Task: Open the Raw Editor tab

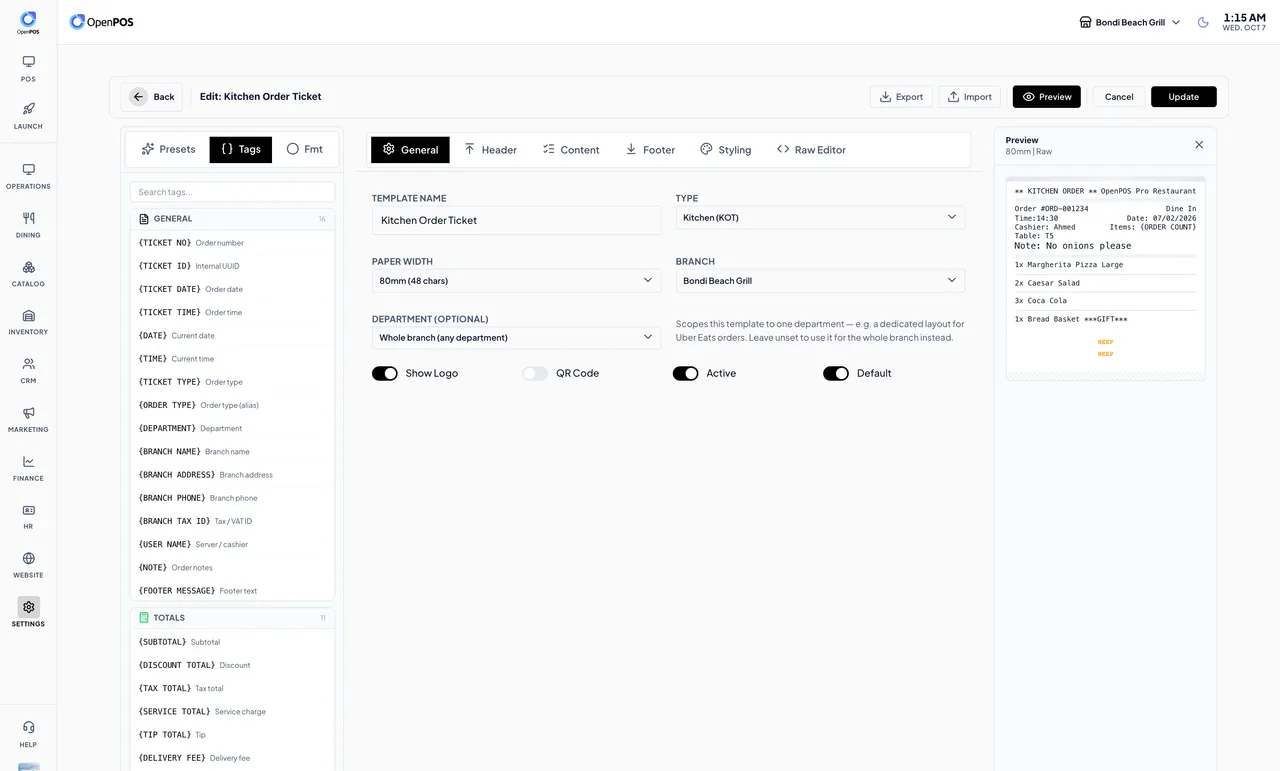Action: click(x=811, y=150)
